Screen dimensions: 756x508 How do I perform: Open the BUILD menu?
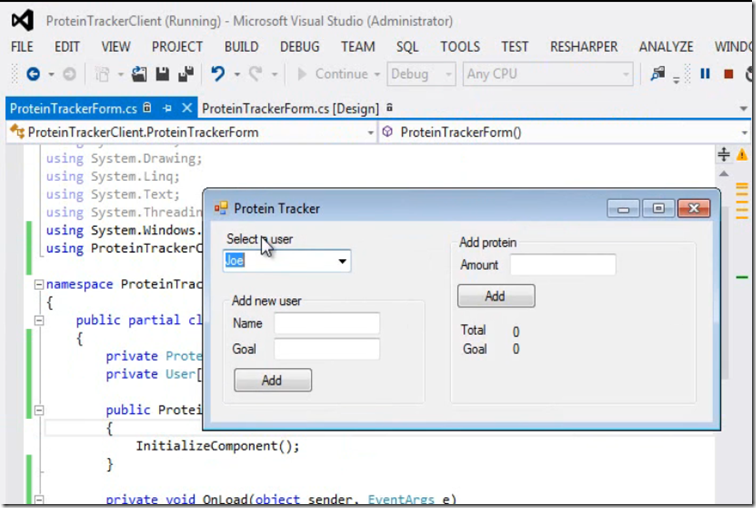click(242, 47)
